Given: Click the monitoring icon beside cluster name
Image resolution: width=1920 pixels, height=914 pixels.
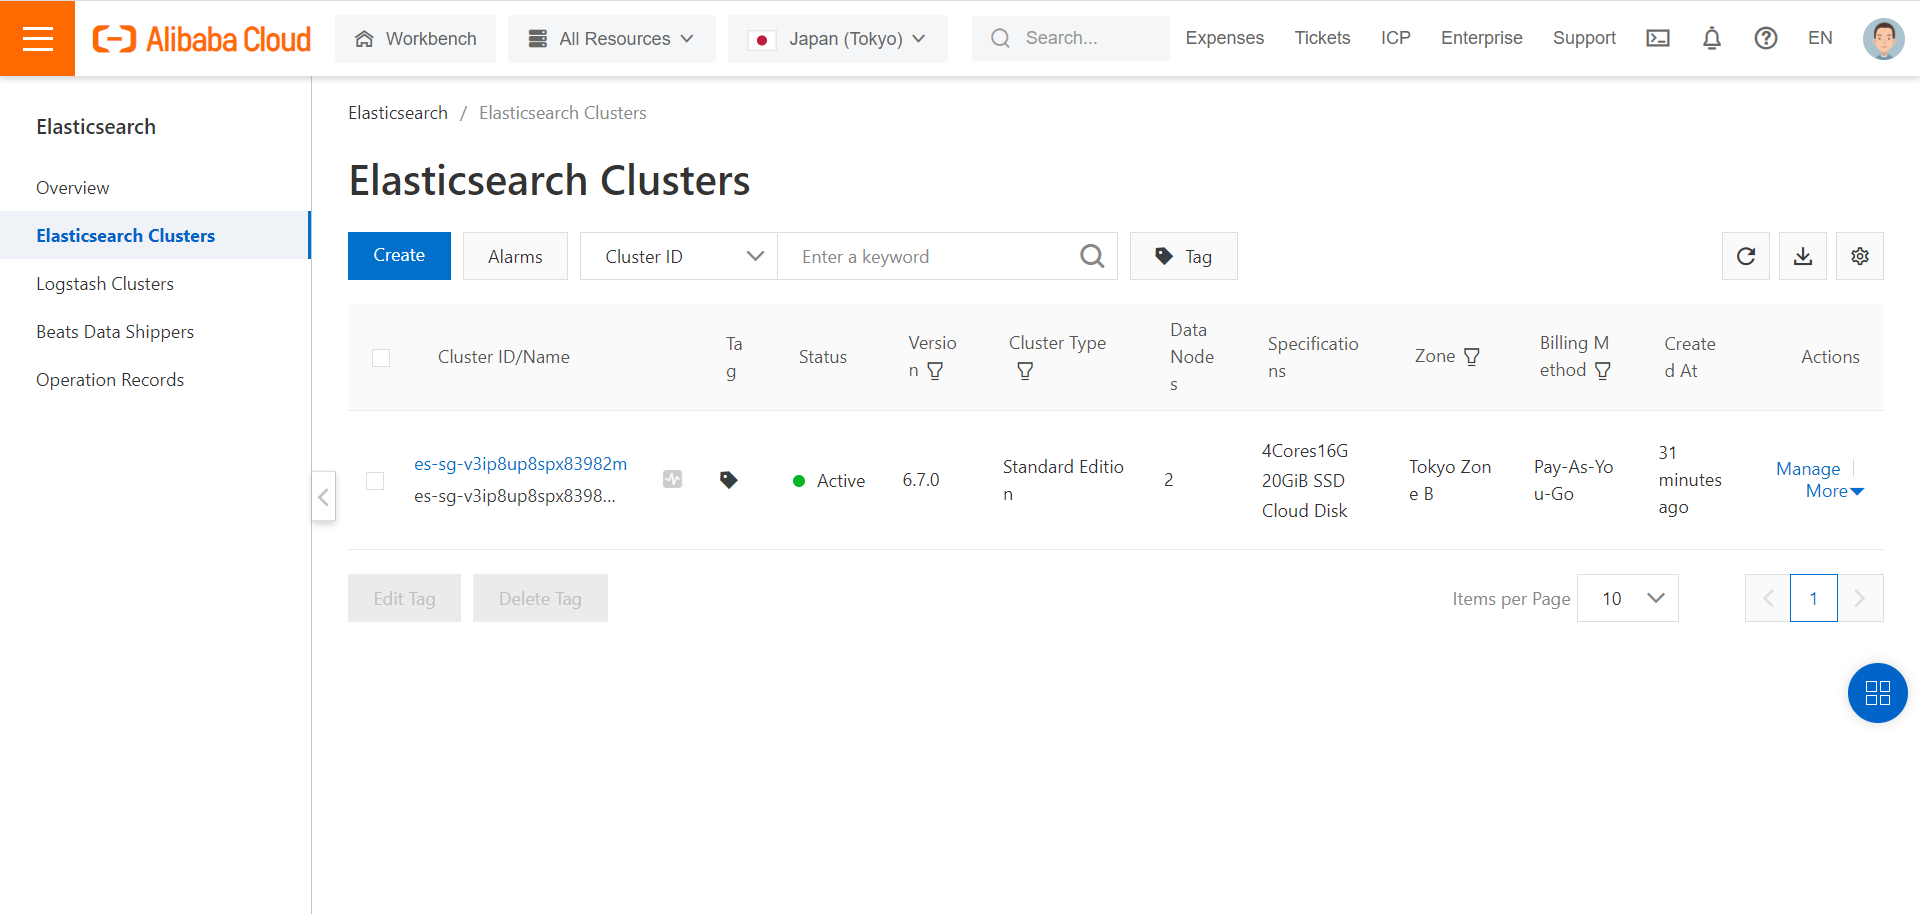Looking at the screenshot, I should tap(673, 480).
